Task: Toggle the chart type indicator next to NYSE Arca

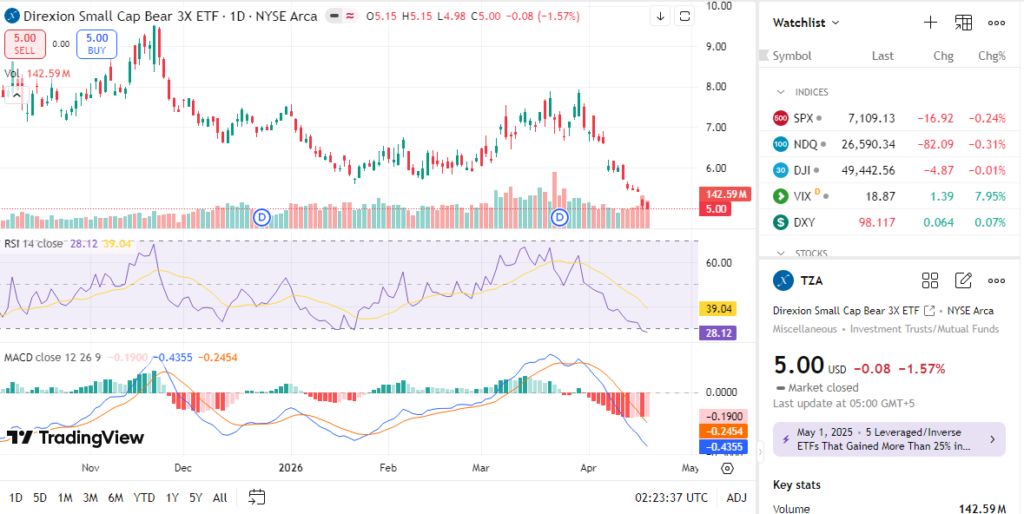Action: [x=333, y=17]
